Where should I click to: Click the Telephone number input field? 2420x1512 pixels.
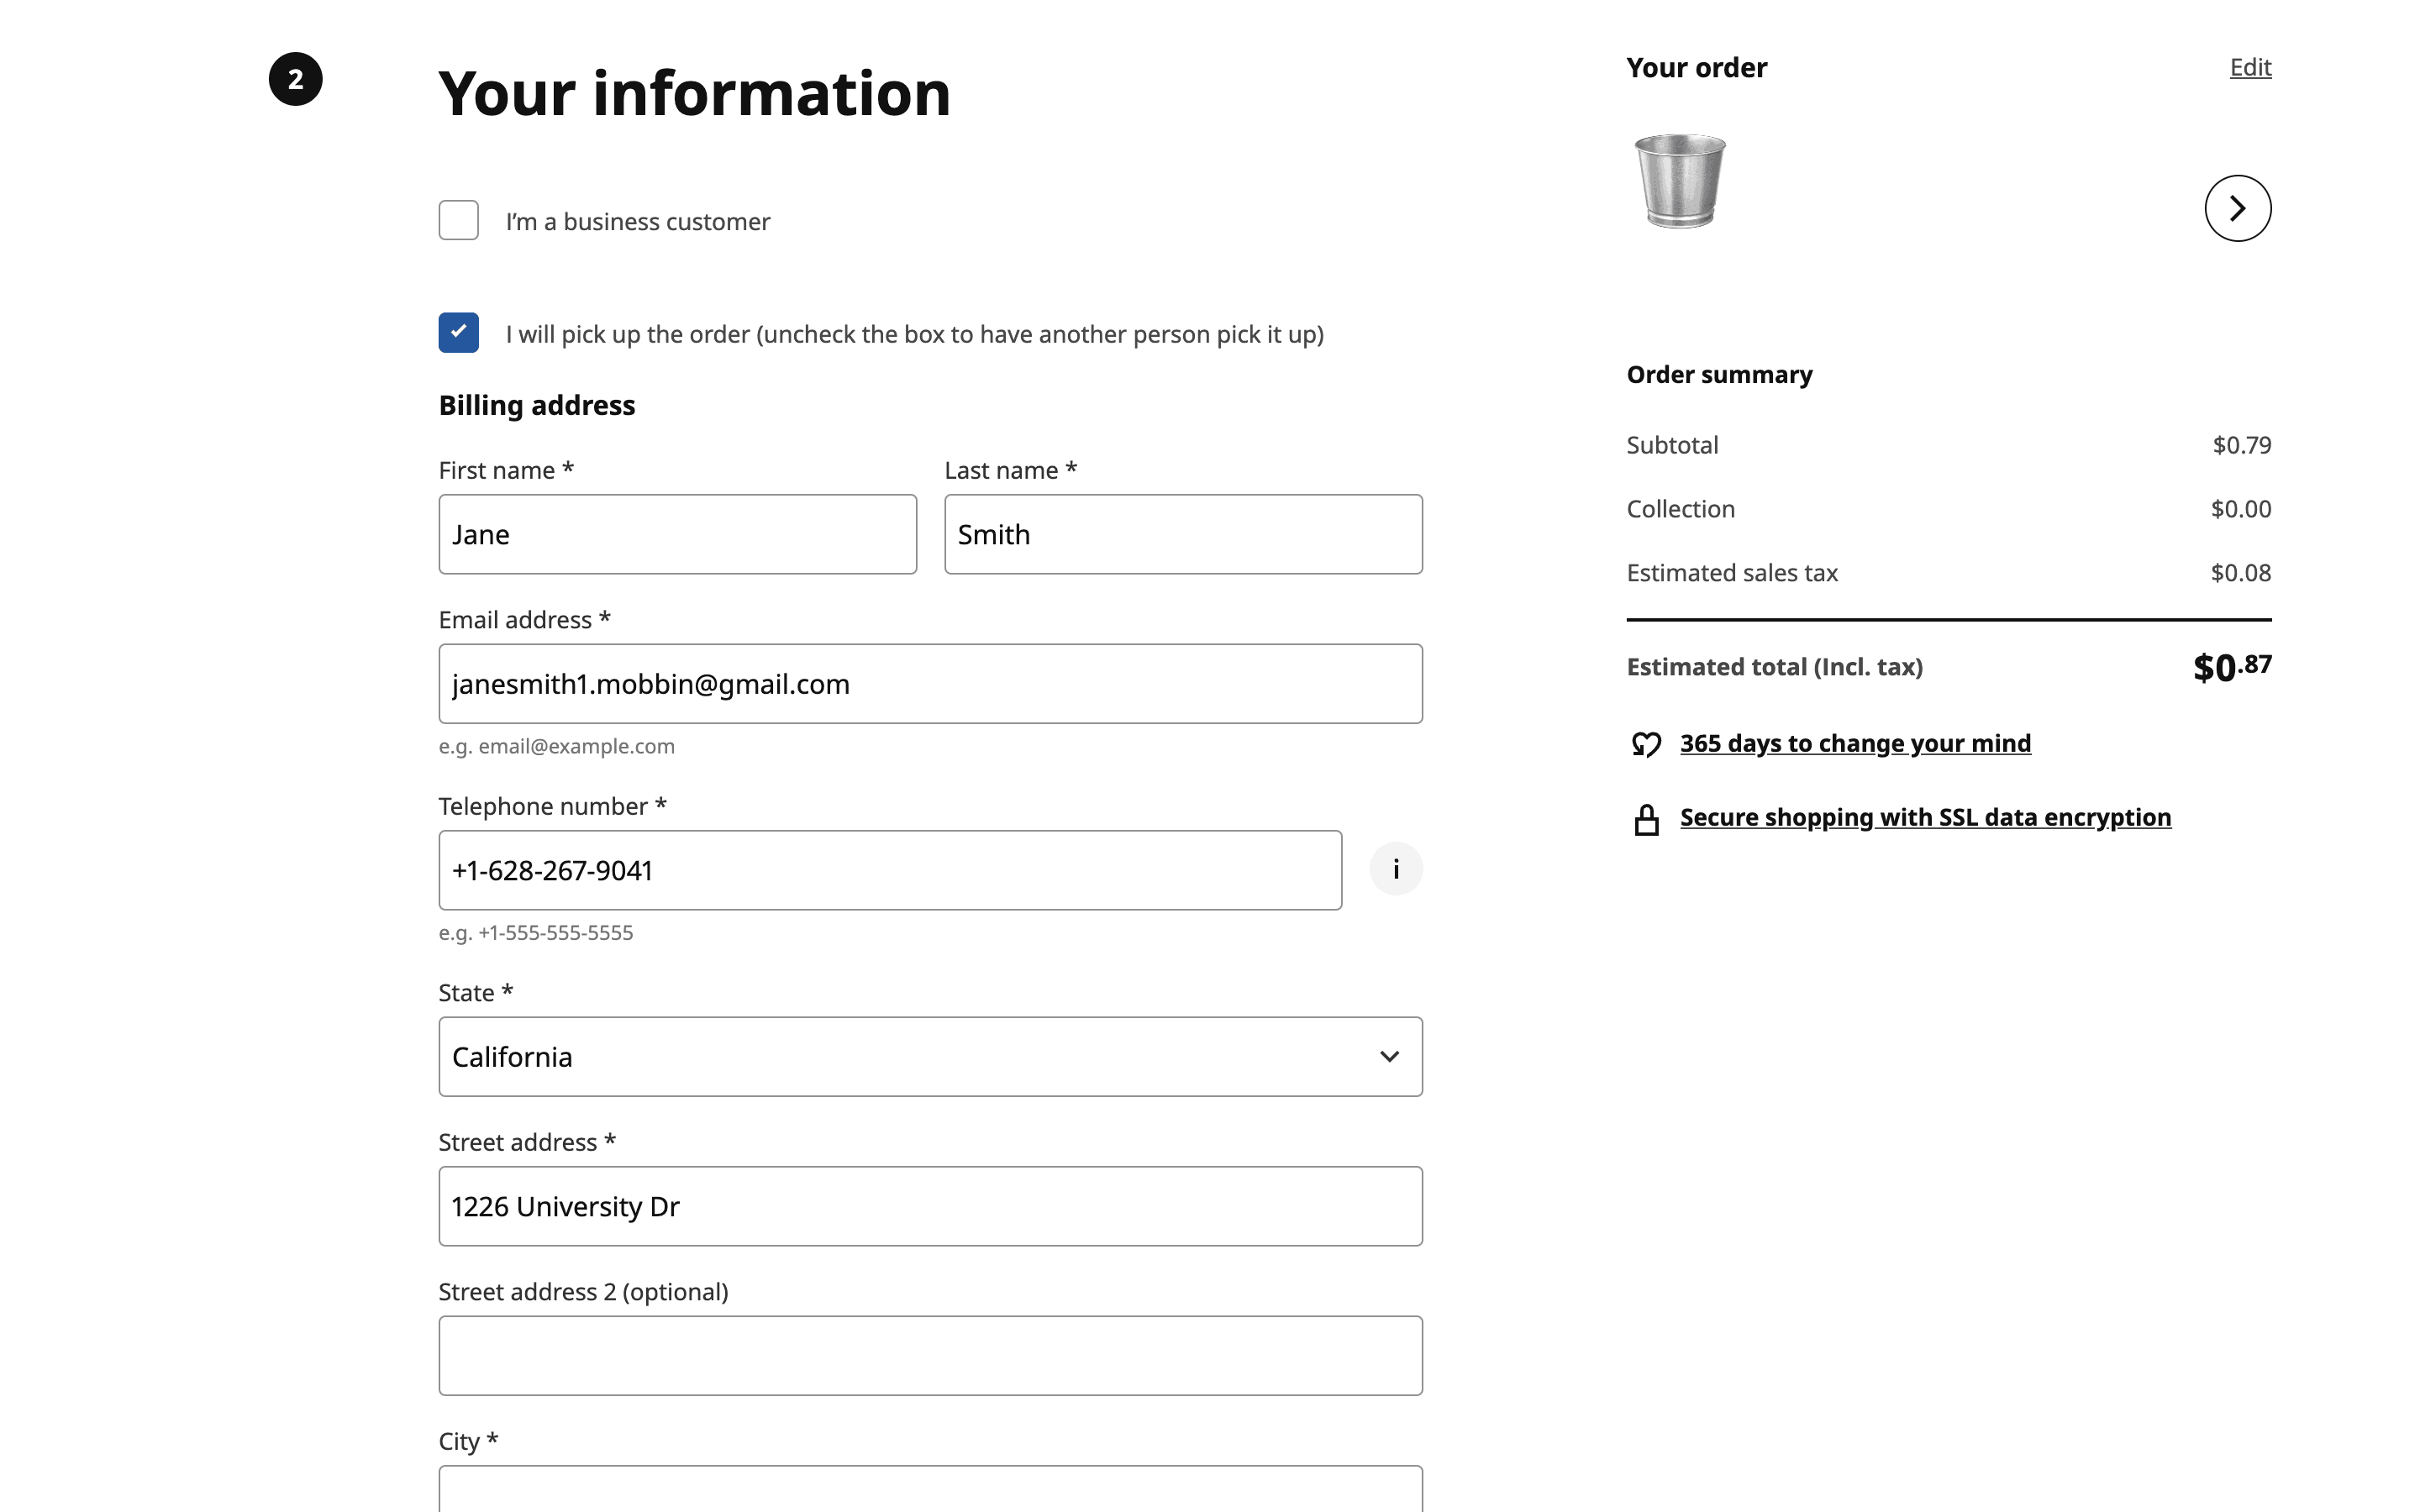[x=889, y=870]
